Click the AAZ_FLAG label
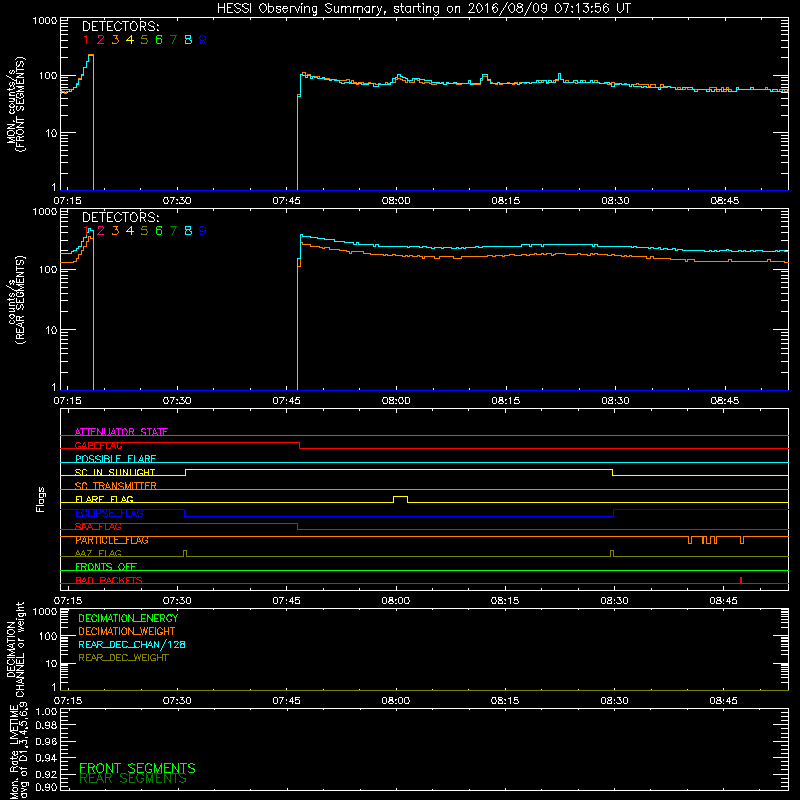This screenshot has width=800, height=800. [x=98, y=553]
